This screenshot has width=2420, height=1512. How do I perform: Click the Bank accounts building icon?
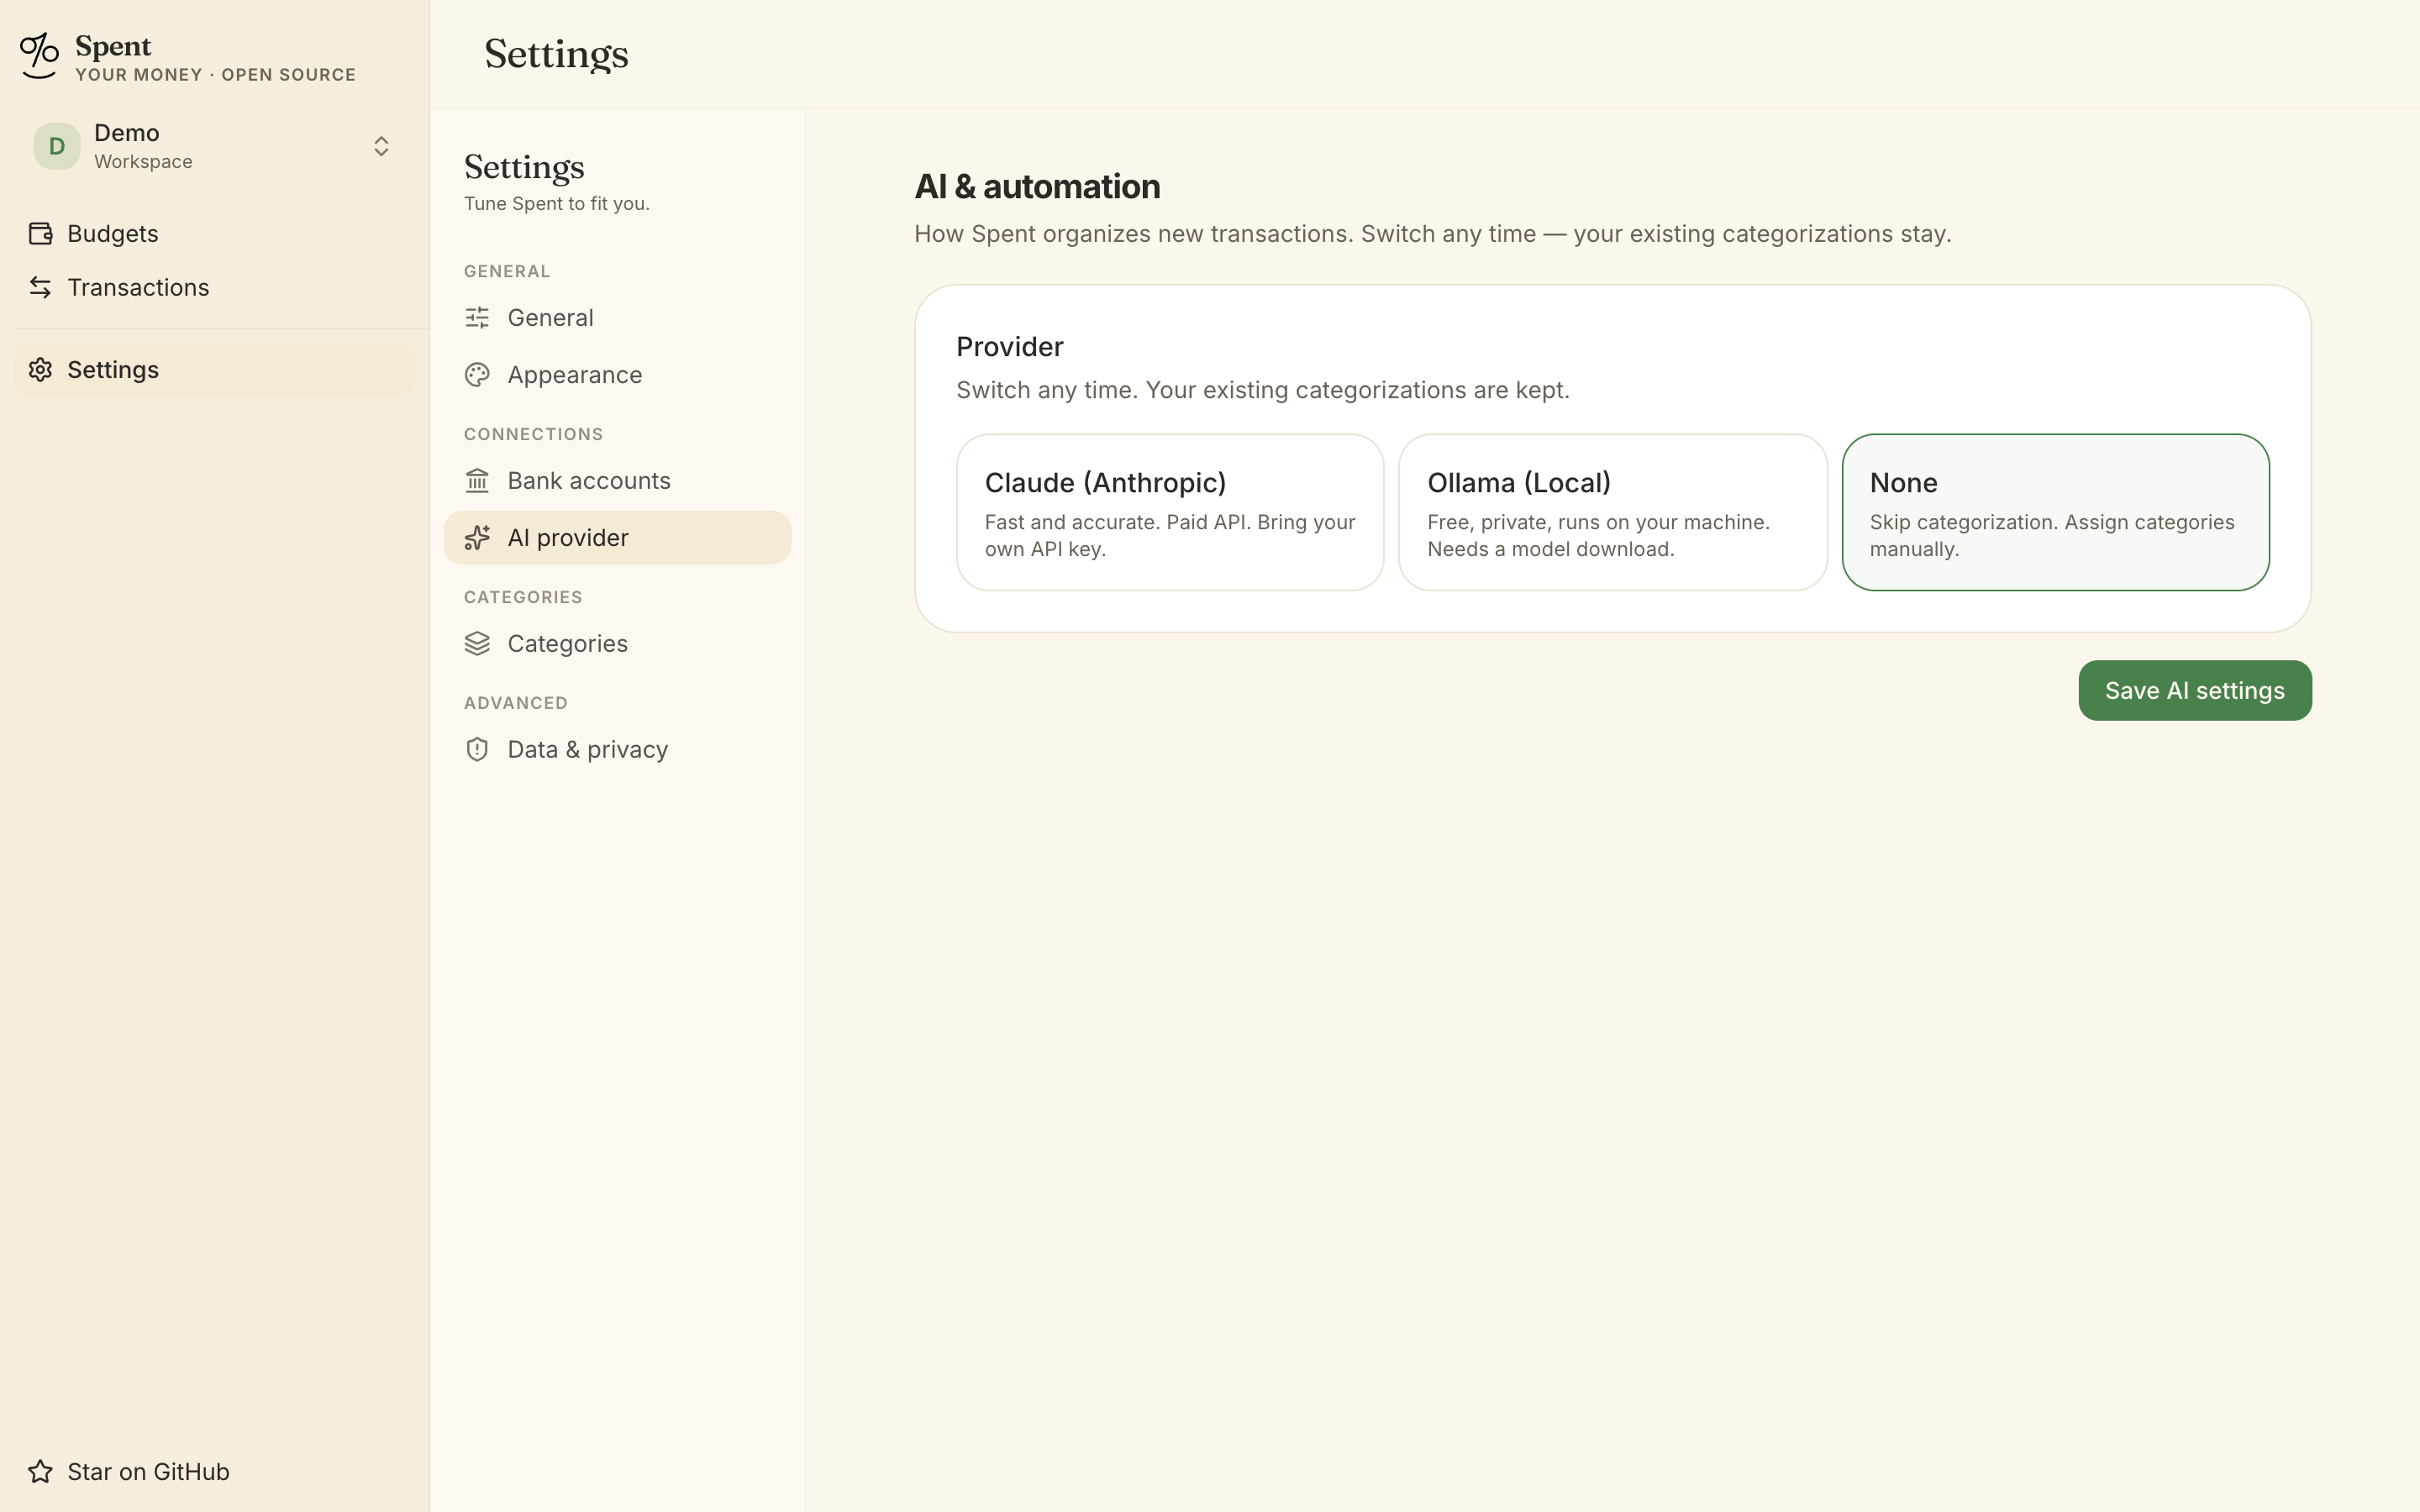pyautogui.click(x=477, y=480)
